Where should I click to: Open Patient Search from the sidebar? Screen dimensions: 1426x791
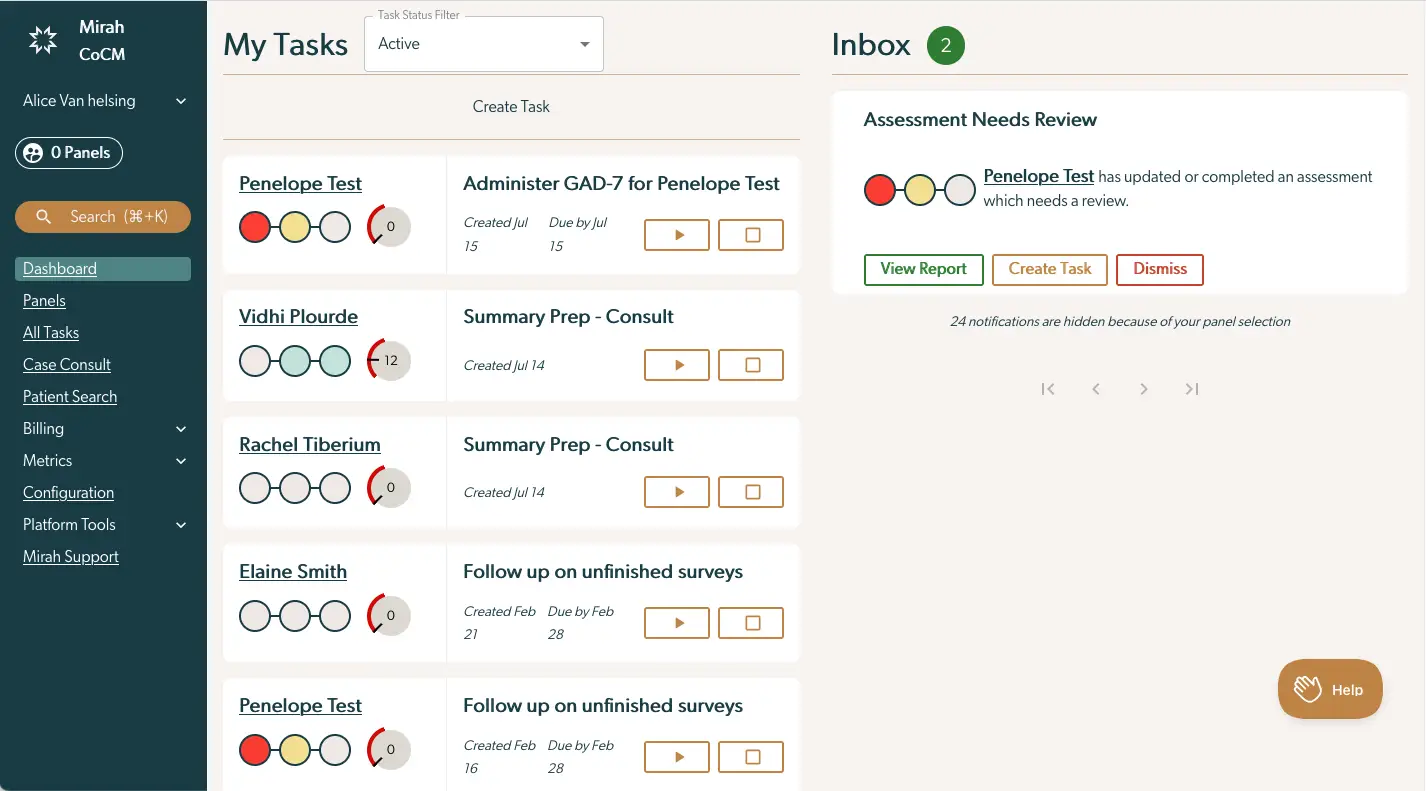69,396
